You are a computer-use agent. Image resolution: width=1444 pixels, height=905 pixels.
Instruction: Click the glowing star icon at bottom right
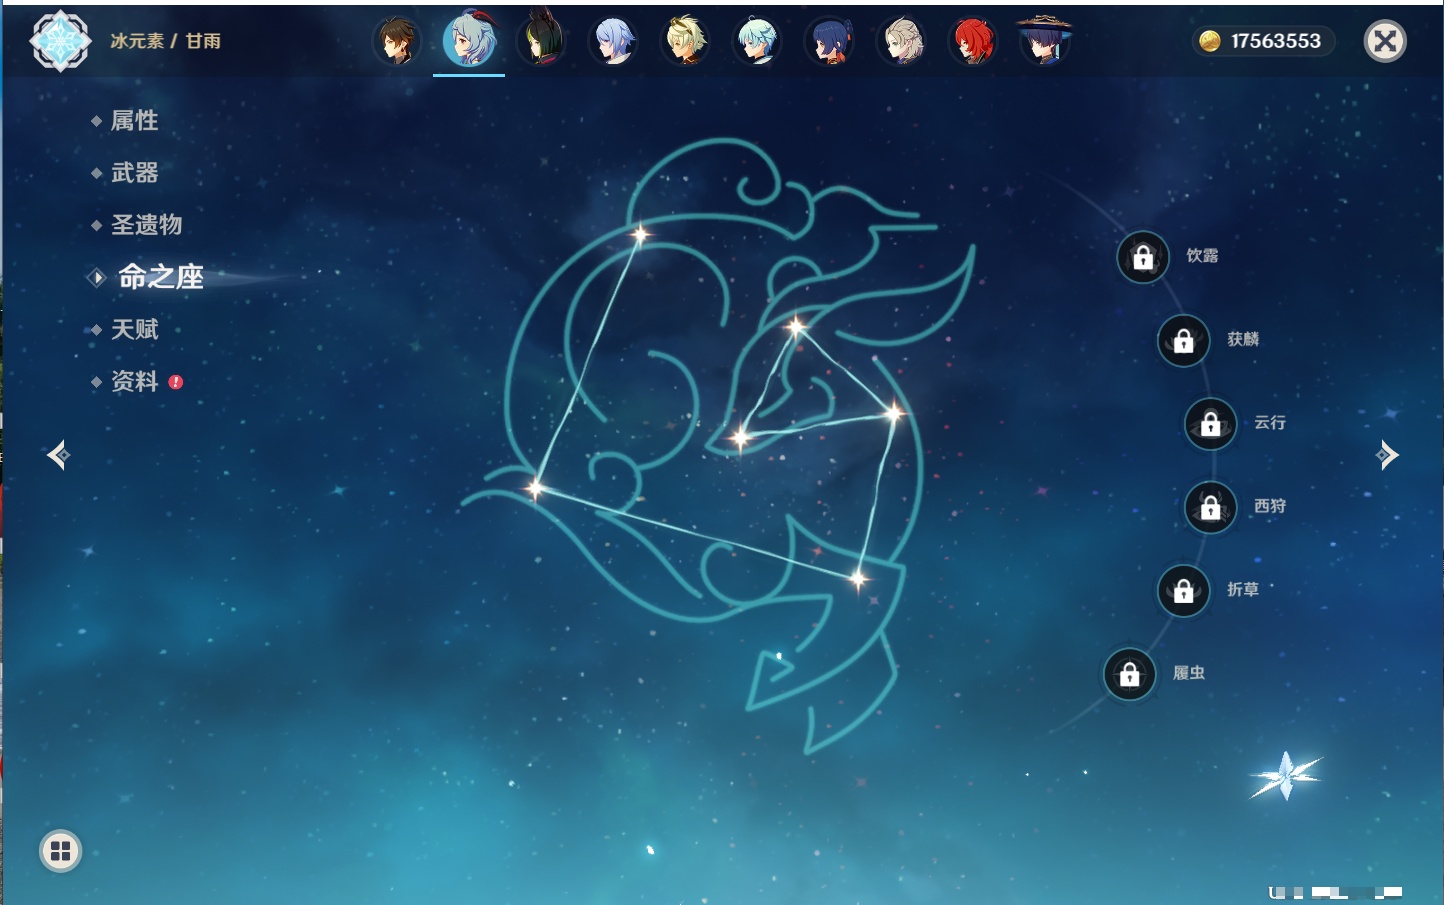pos(1285,776)
